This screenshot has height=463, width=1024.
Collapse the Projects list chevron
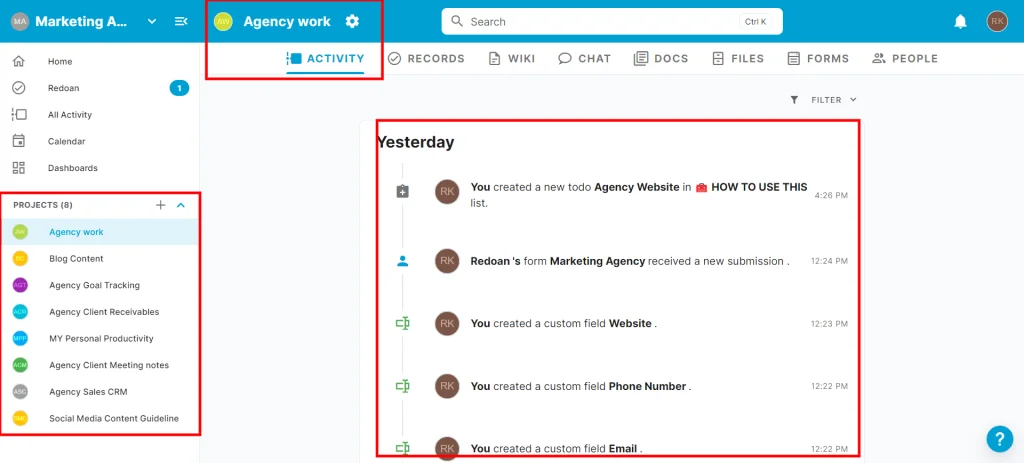[181, 205]
